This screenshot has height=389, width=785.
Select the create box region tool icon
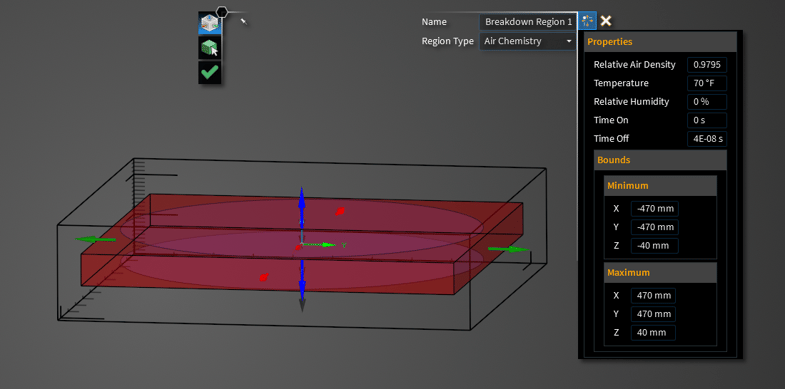[x=209, y=23]
